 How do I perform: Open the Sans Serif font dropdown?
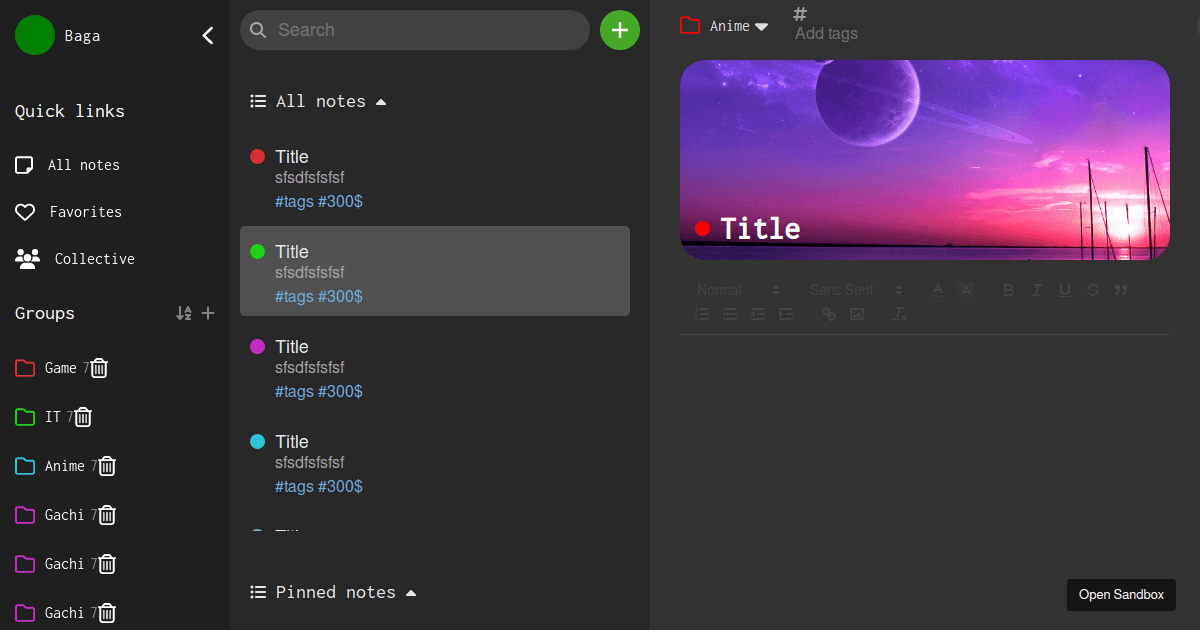tap(852, 289)
